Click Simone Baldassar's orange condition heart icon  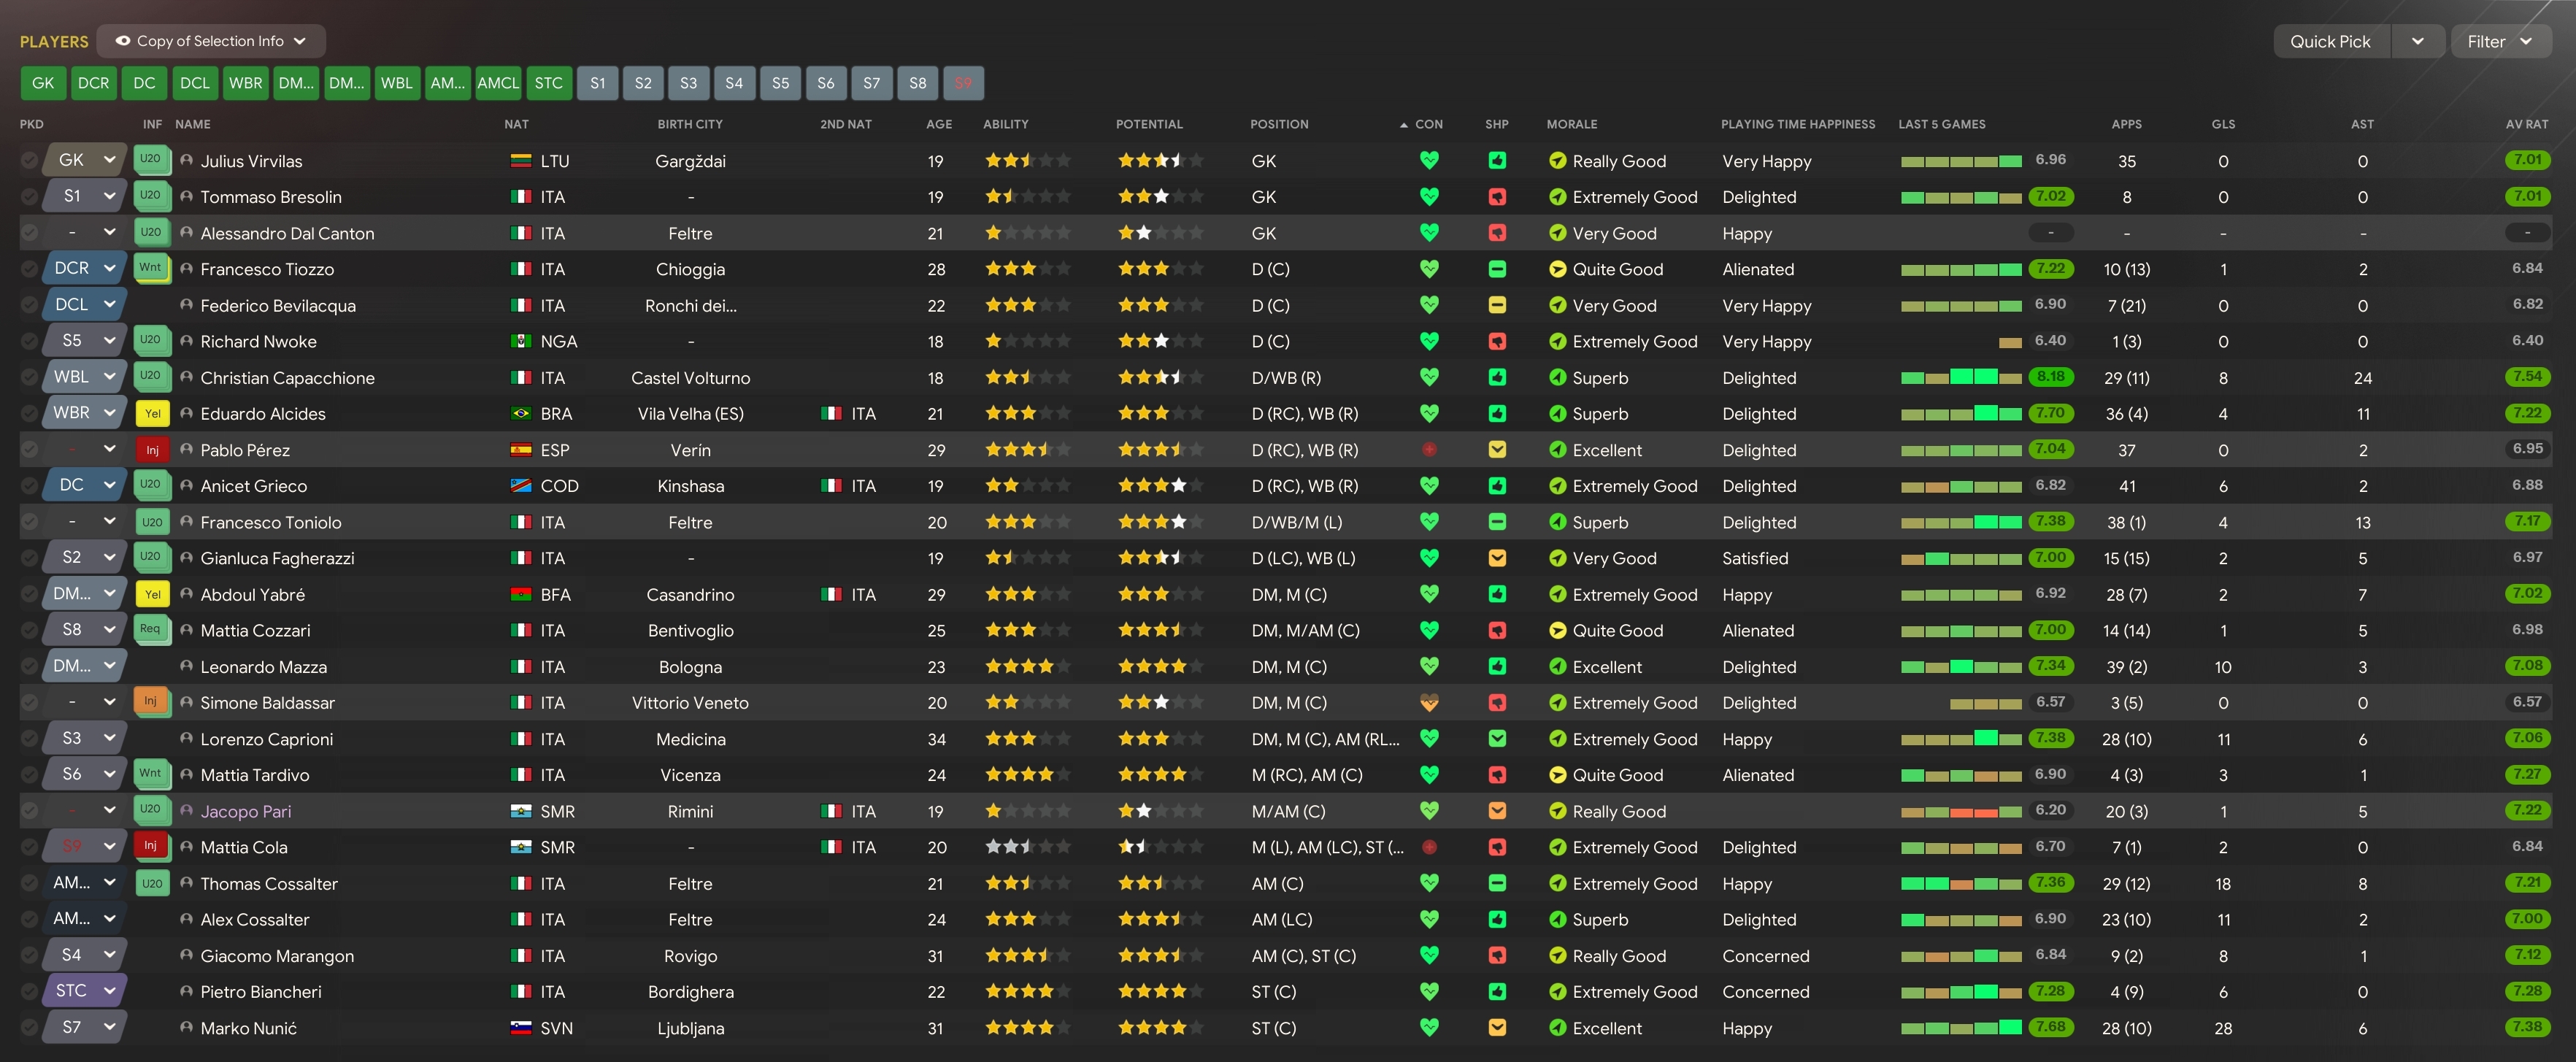pos(1429,703)
